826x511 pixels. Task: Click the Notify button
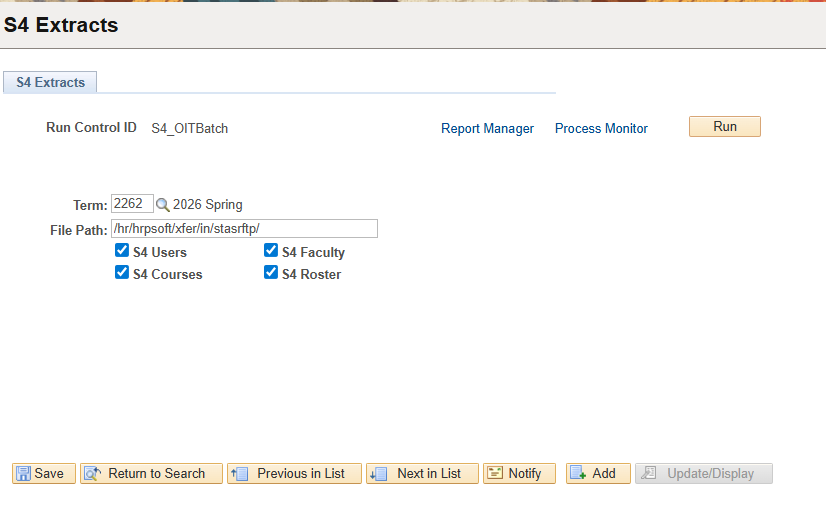[x=519, y=474]
